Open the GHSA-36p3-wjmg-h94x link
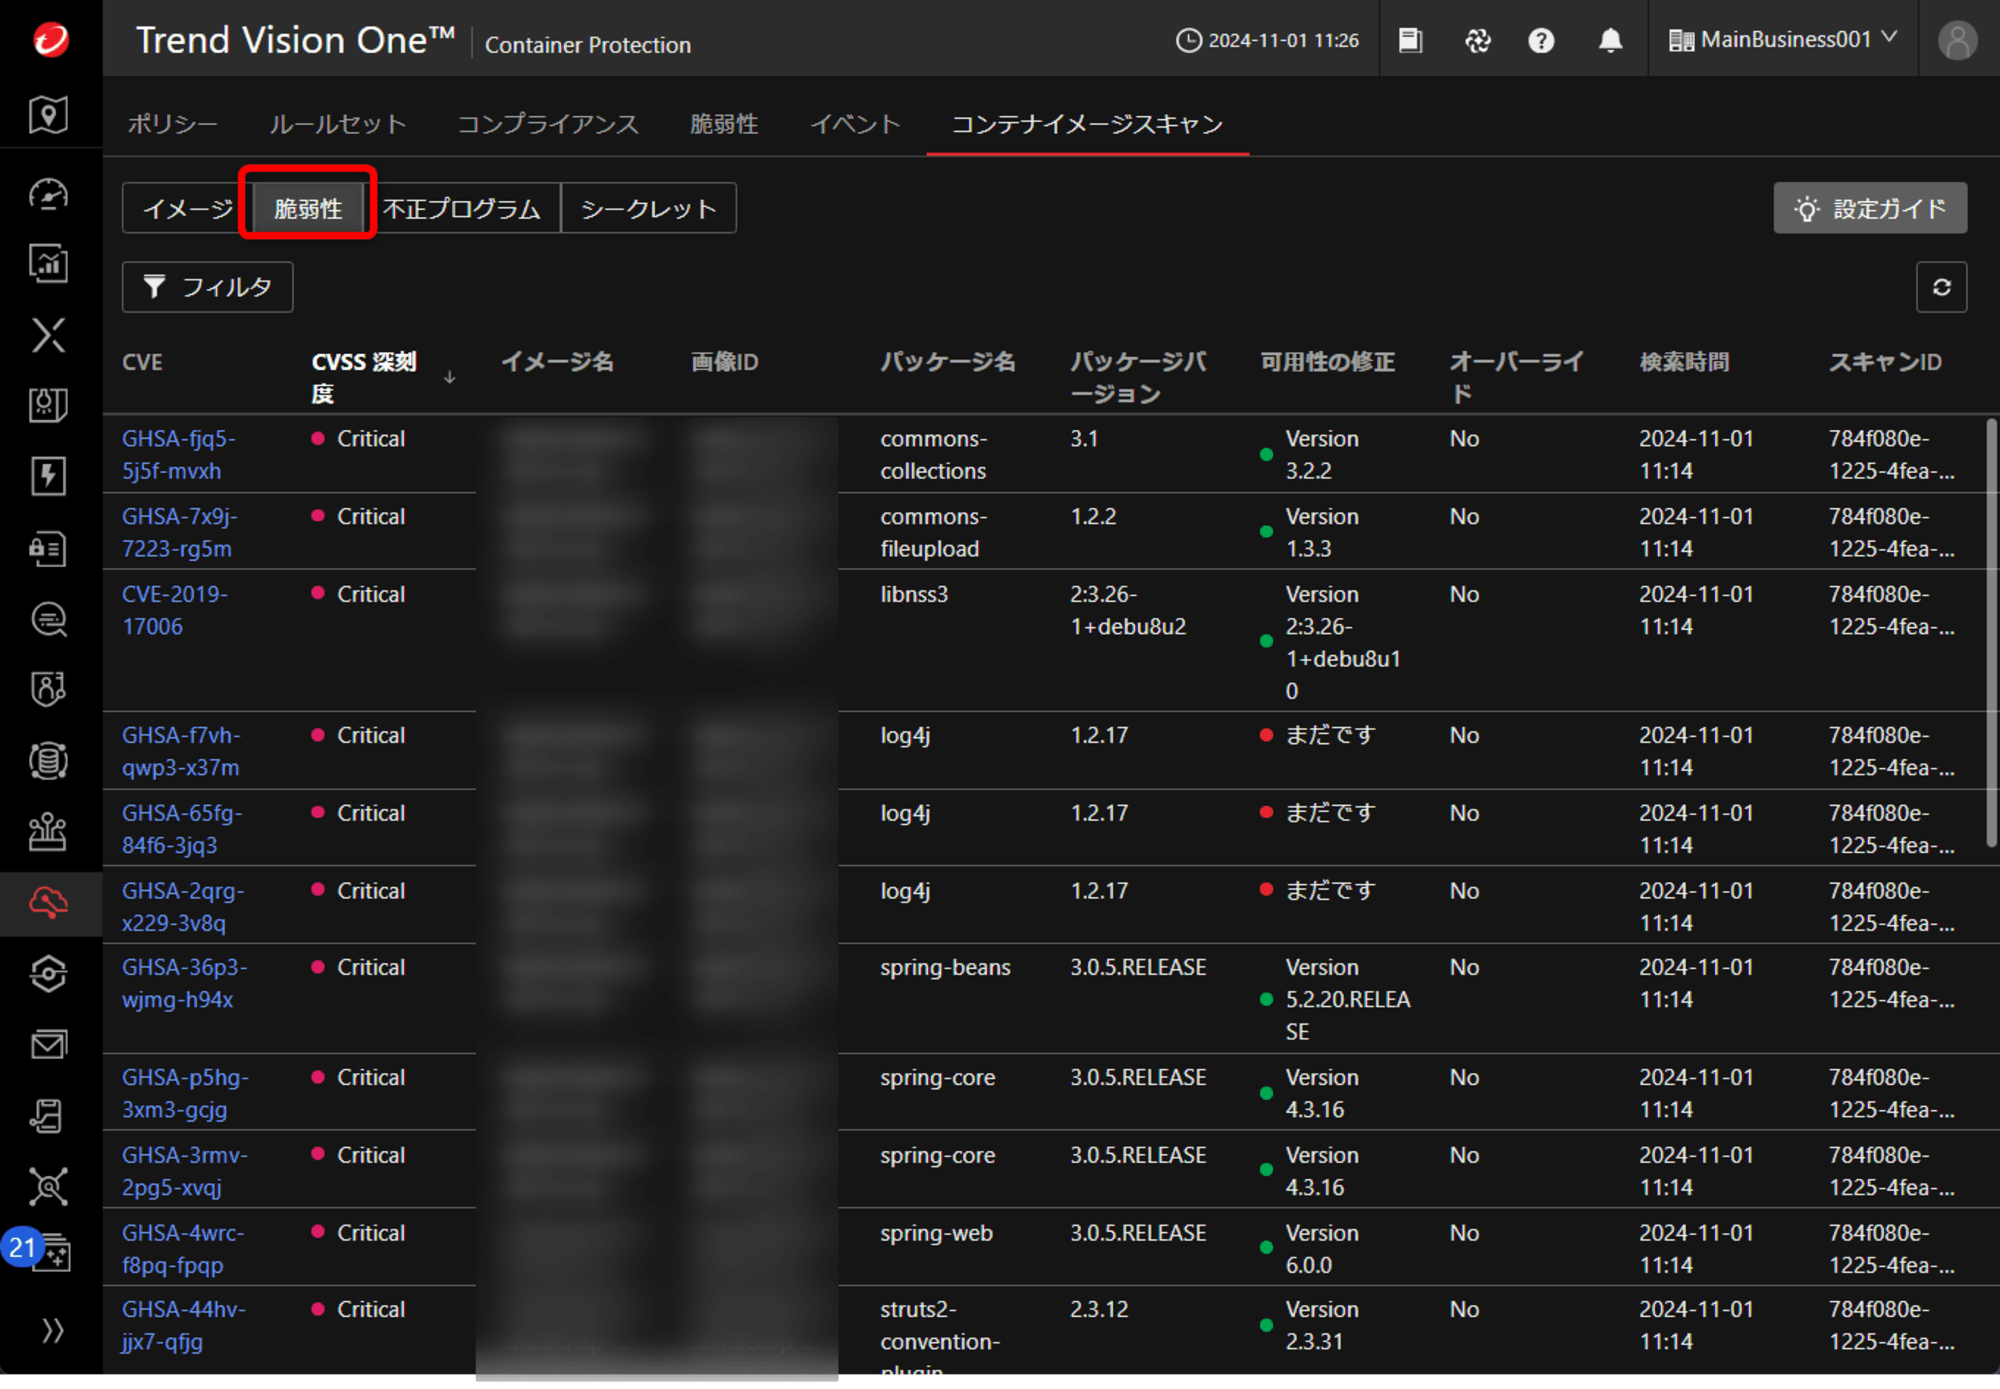The height and width of the screenshot is (1389, 2000). 184,983
